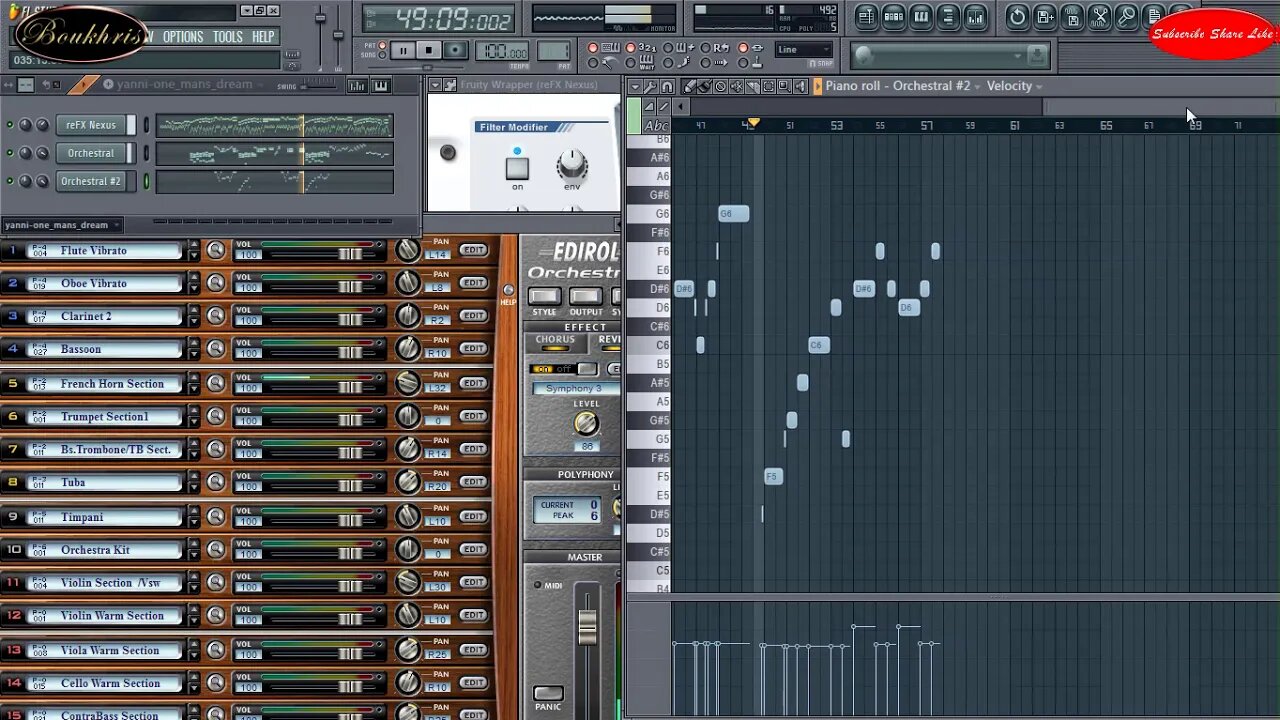Open the OPTIONS menu

coord(183,36)
